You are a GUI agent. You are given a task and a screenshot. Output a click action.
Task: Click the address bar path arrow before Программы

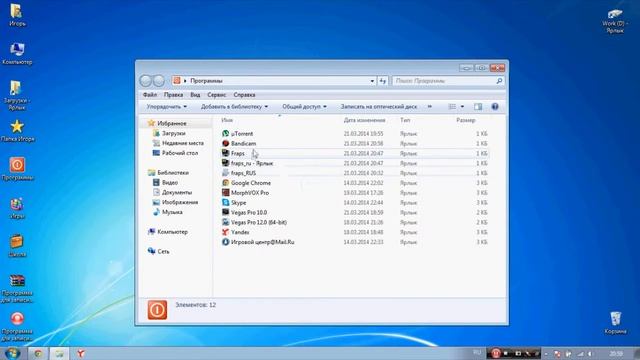point(185,81)
